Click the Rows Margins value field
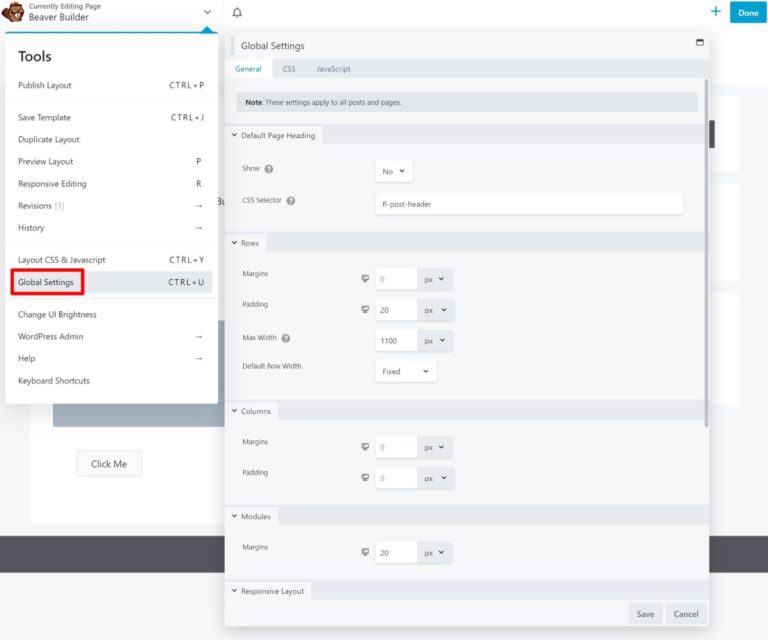This screenshot has width=768, height=640. pyautogui.click(x=396, y=279)
